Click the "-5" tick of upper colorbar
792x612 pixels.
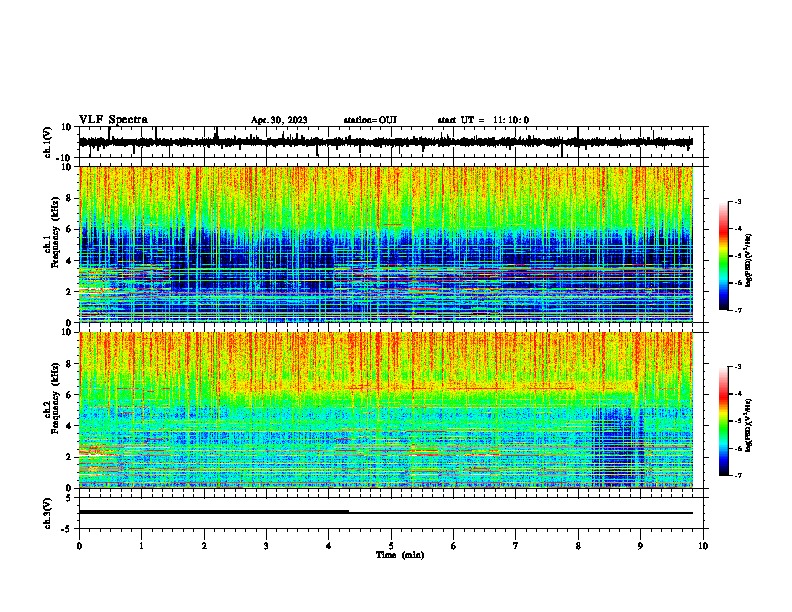click(738, 256)
